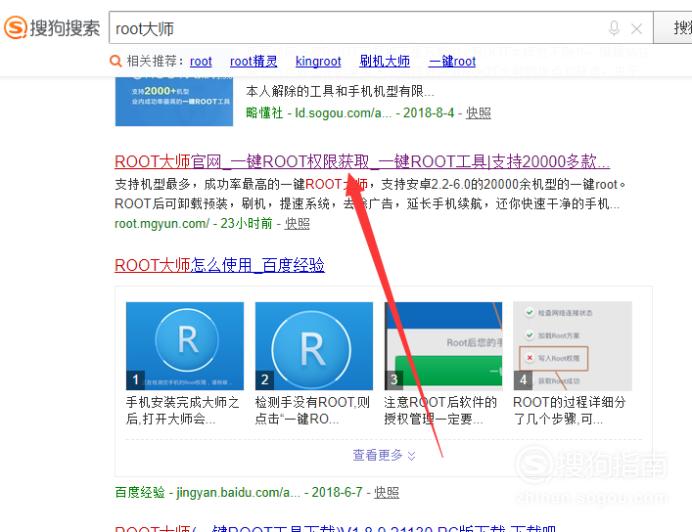Image resolution: width=692 pixels, height=532 pixels.
Task: Click the Sogou search button
Action: pyautogui.click(x=673, y=28)
